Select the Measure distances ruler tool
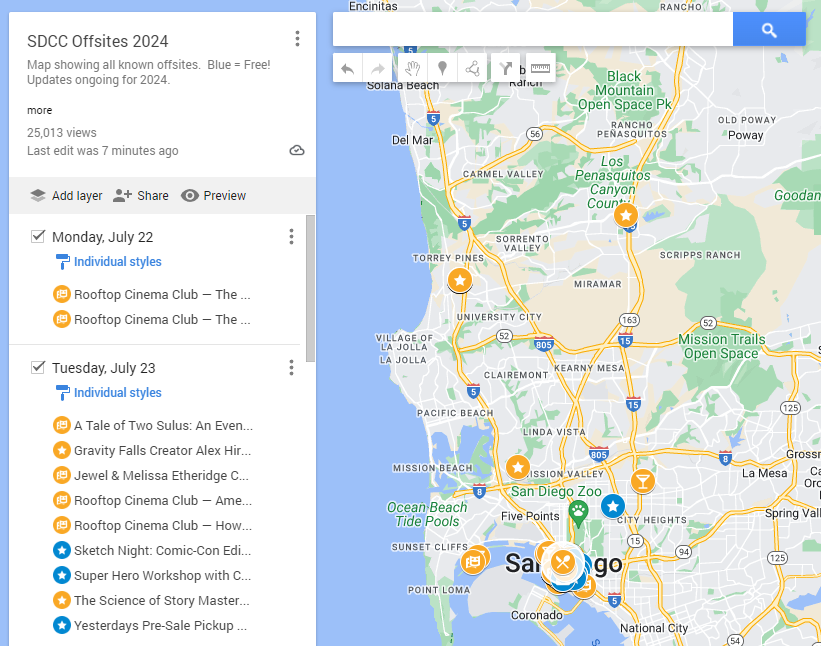The height and width of the screenshot is (646, 821). pos(539,68)
